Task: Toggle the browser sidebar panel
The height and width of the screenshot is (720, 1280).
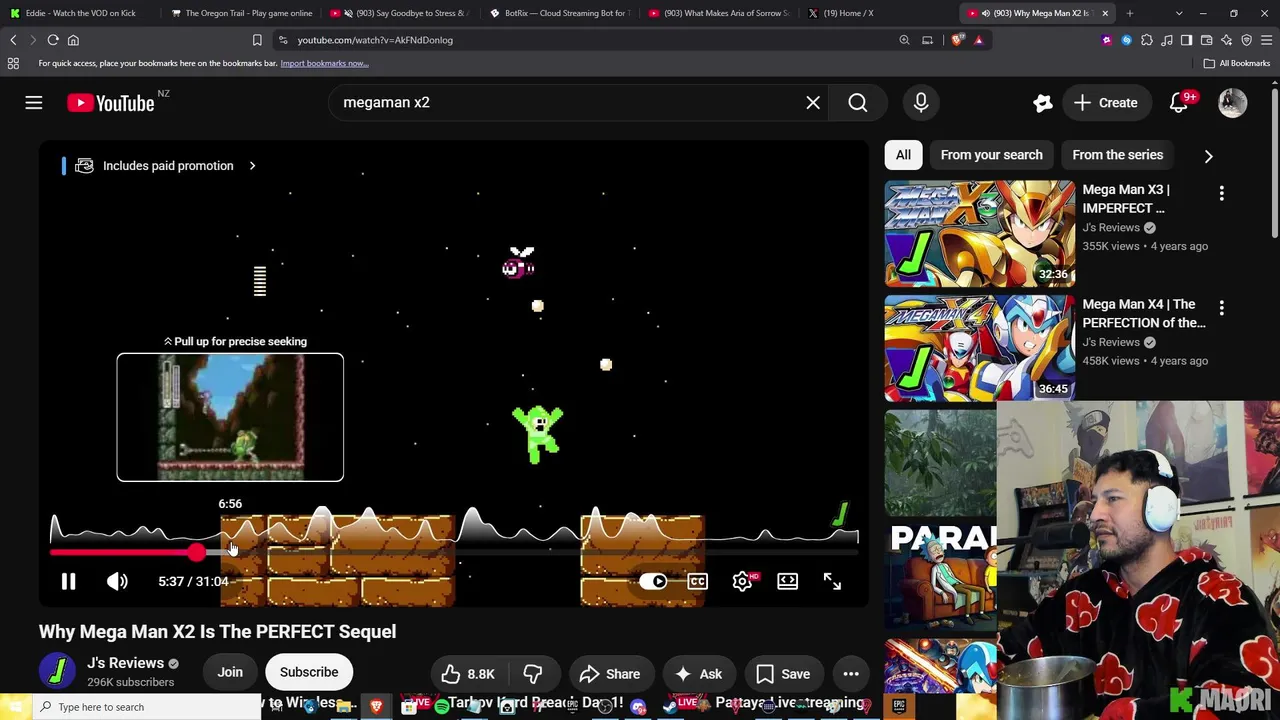Action: (1186, 40)
